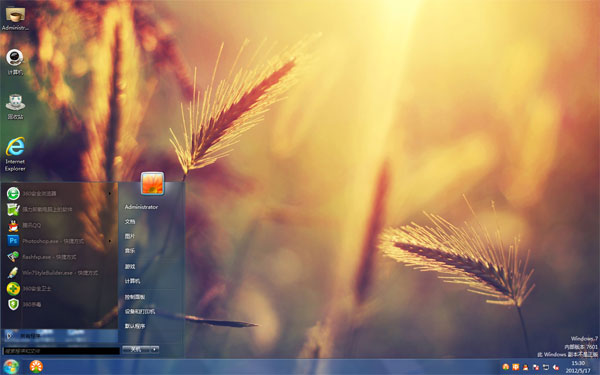Click the muted volume tray icon

556,367
